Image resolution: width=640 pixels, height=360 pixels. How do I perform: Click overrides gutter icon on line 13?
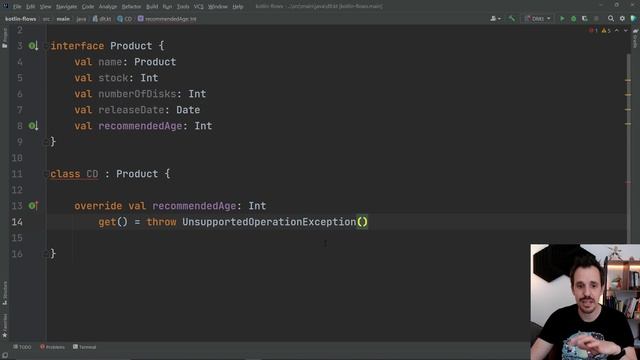[33, 206]
